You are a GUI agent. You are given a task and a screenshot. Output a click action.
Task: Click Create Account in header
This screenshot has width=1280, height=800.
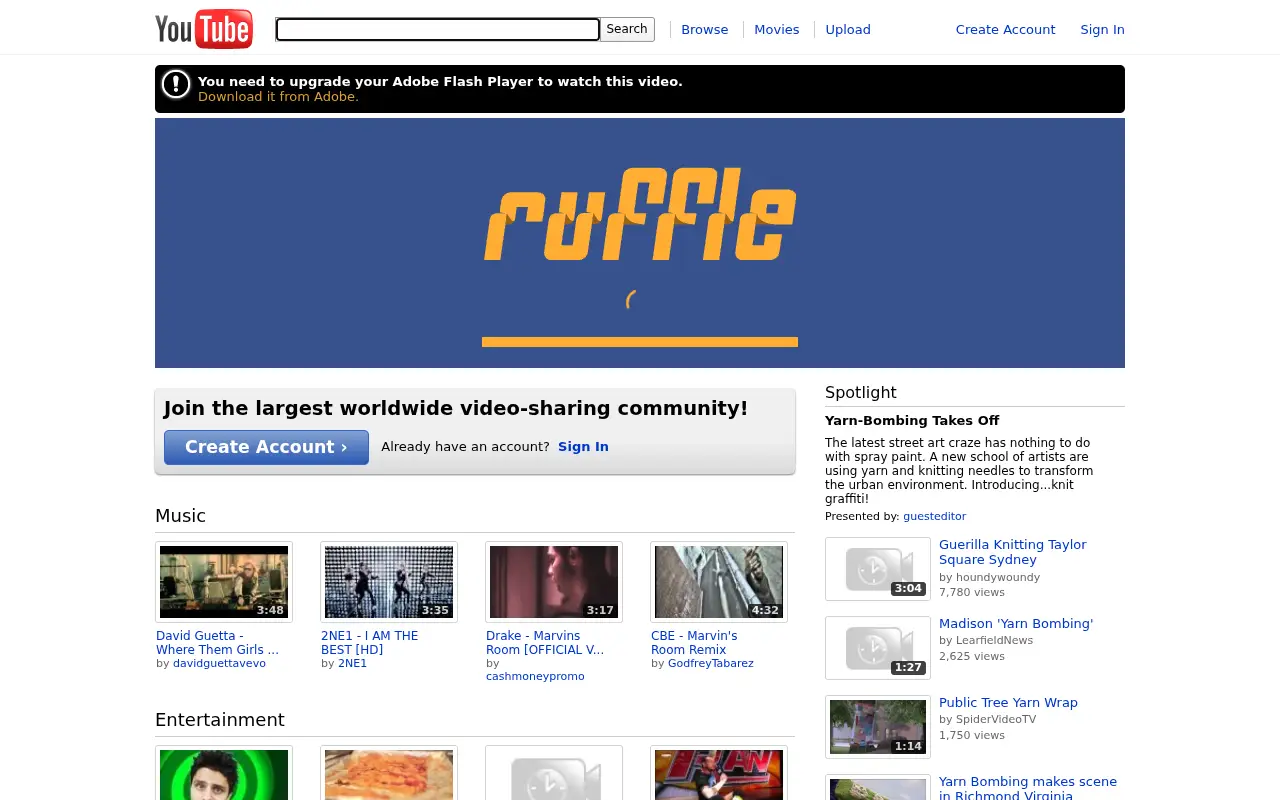click(1005, 29)
